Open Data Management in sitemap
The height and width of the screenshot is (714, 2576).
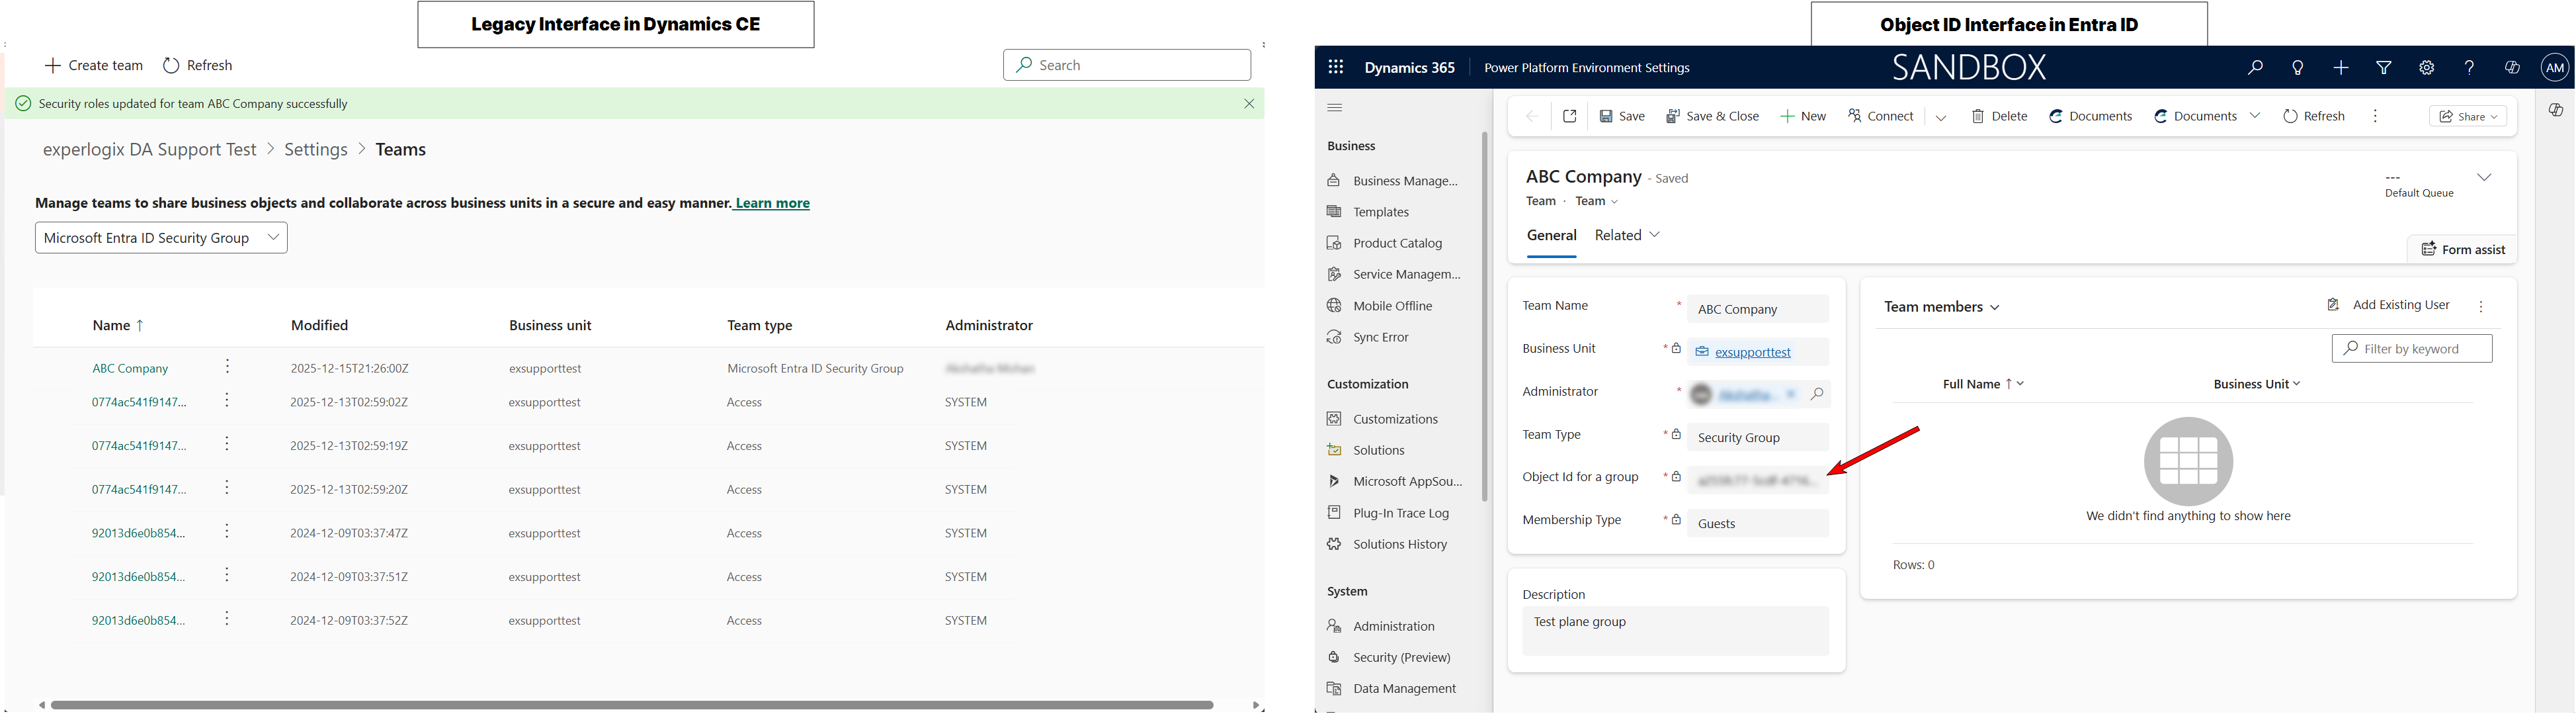coord(1391,689)
